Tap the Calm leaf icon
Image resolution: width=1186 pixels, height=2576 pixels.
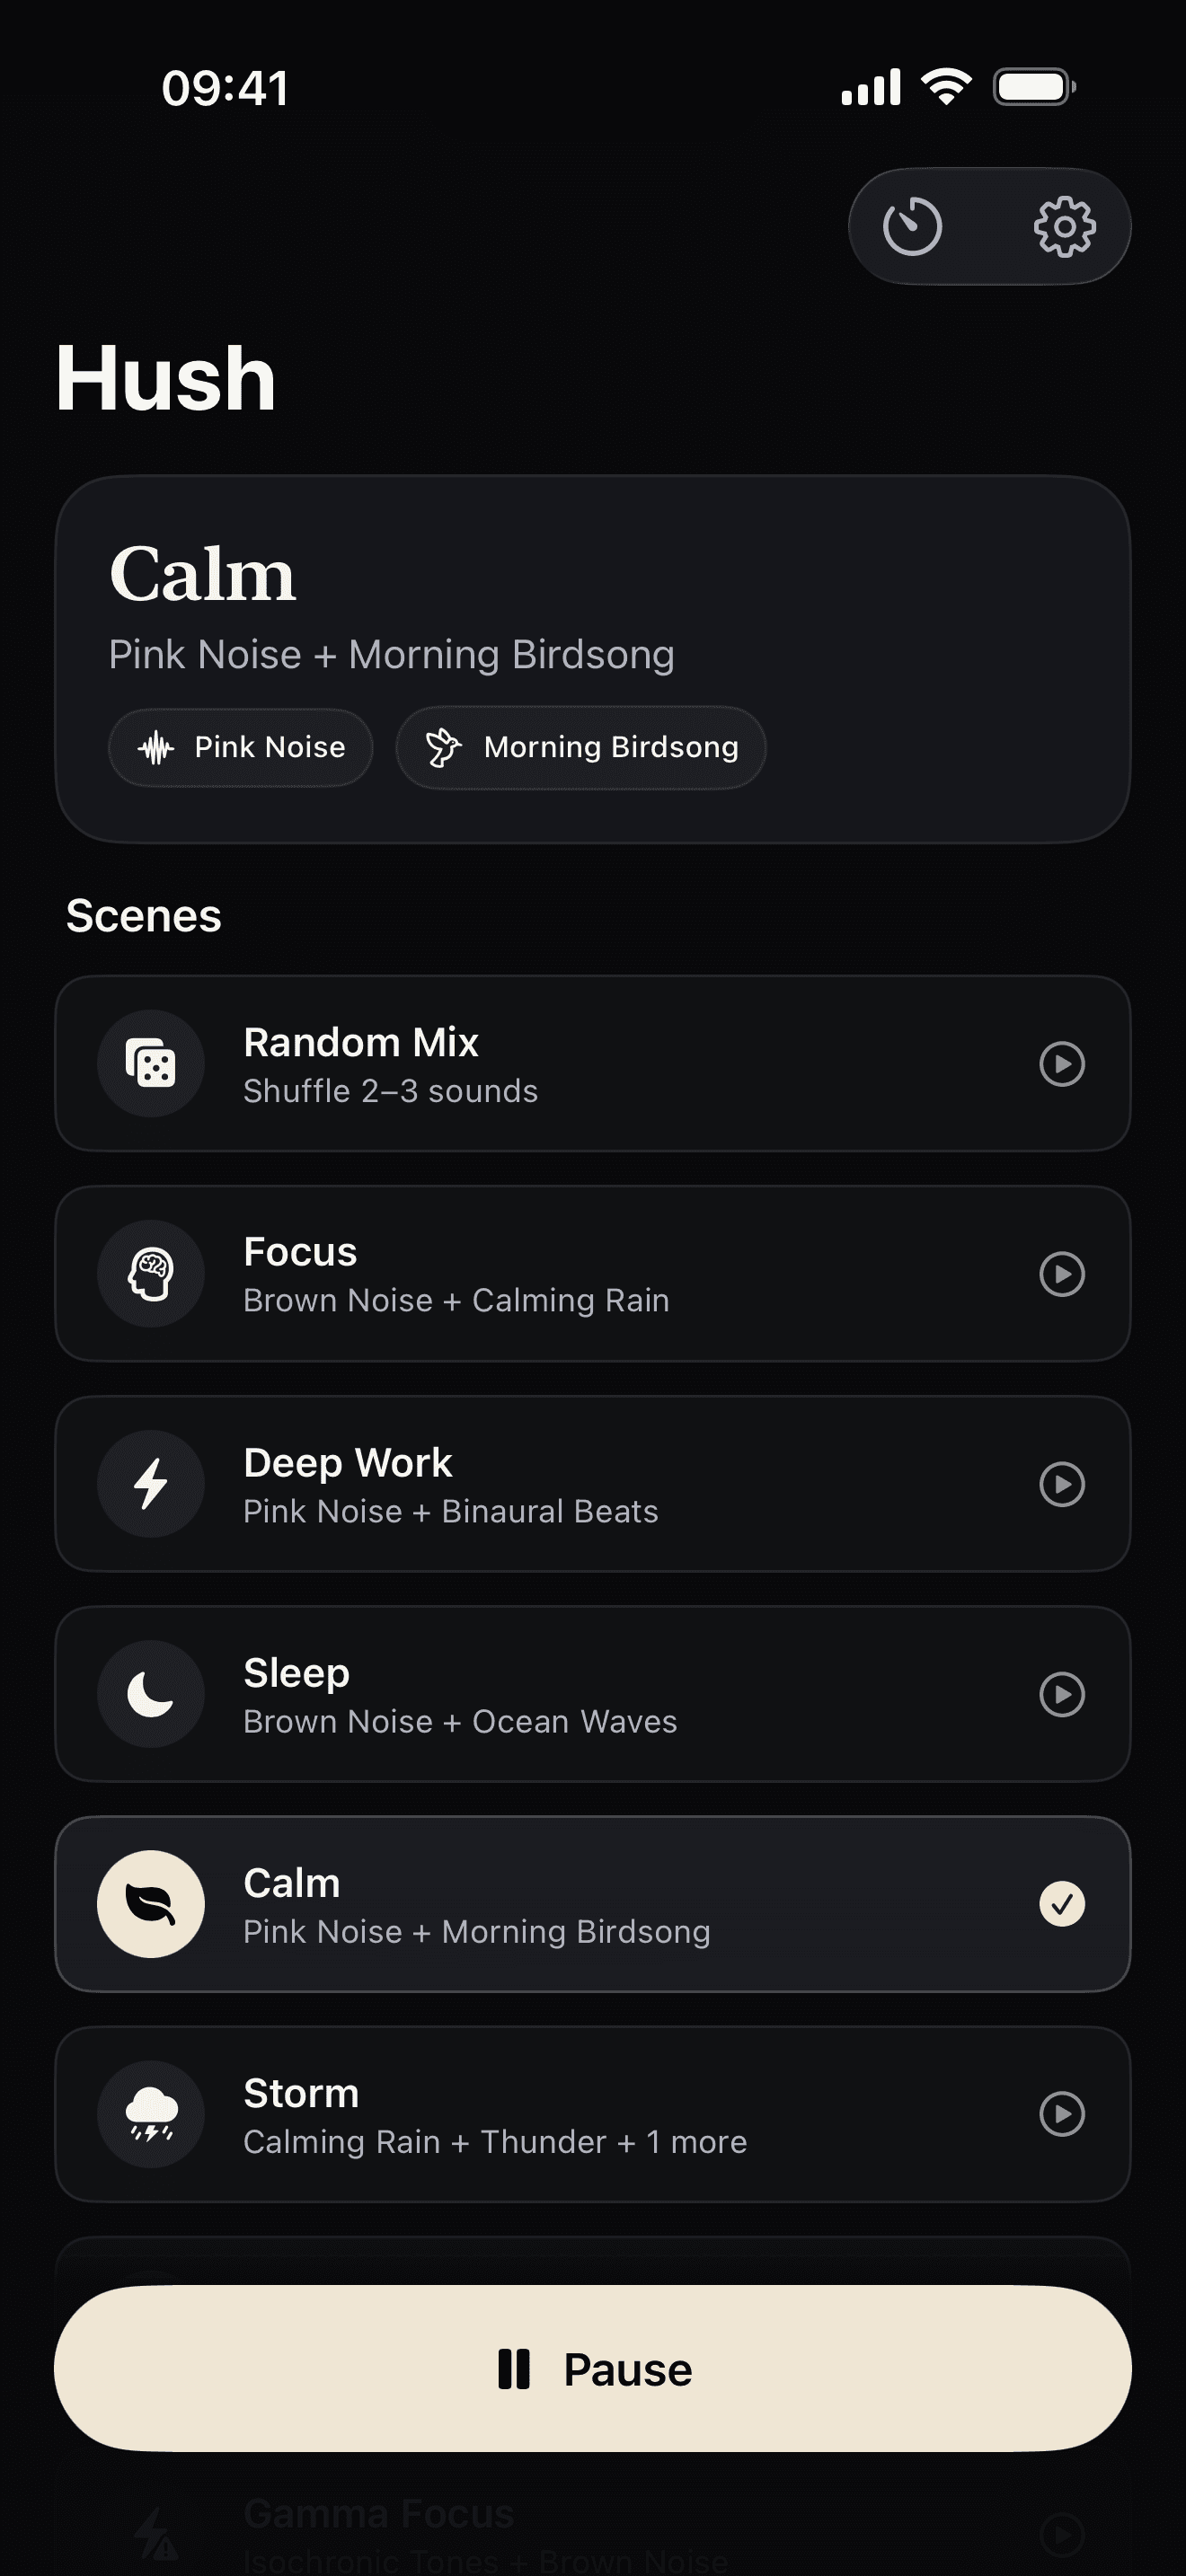151,1904
